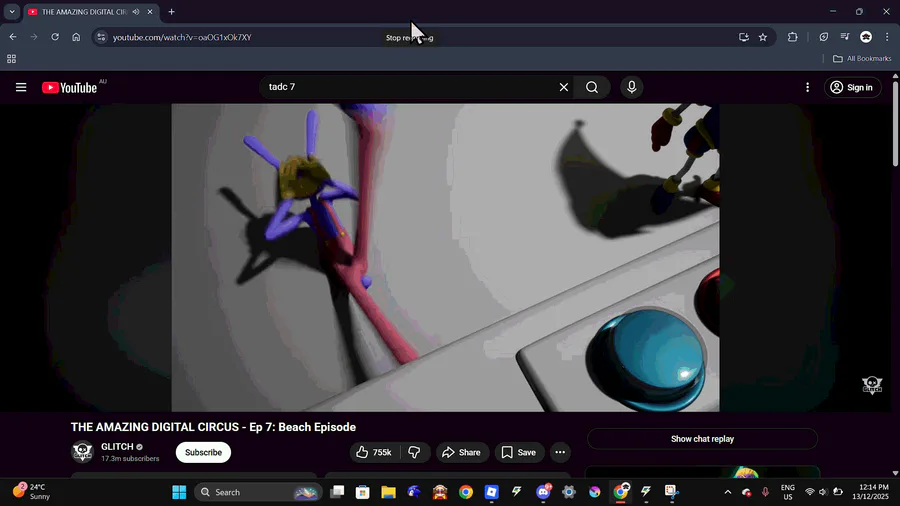Open the weather widget 24°C Sunny
The image size is (900, 506).
pyautogui.click(x=32, y=492)
